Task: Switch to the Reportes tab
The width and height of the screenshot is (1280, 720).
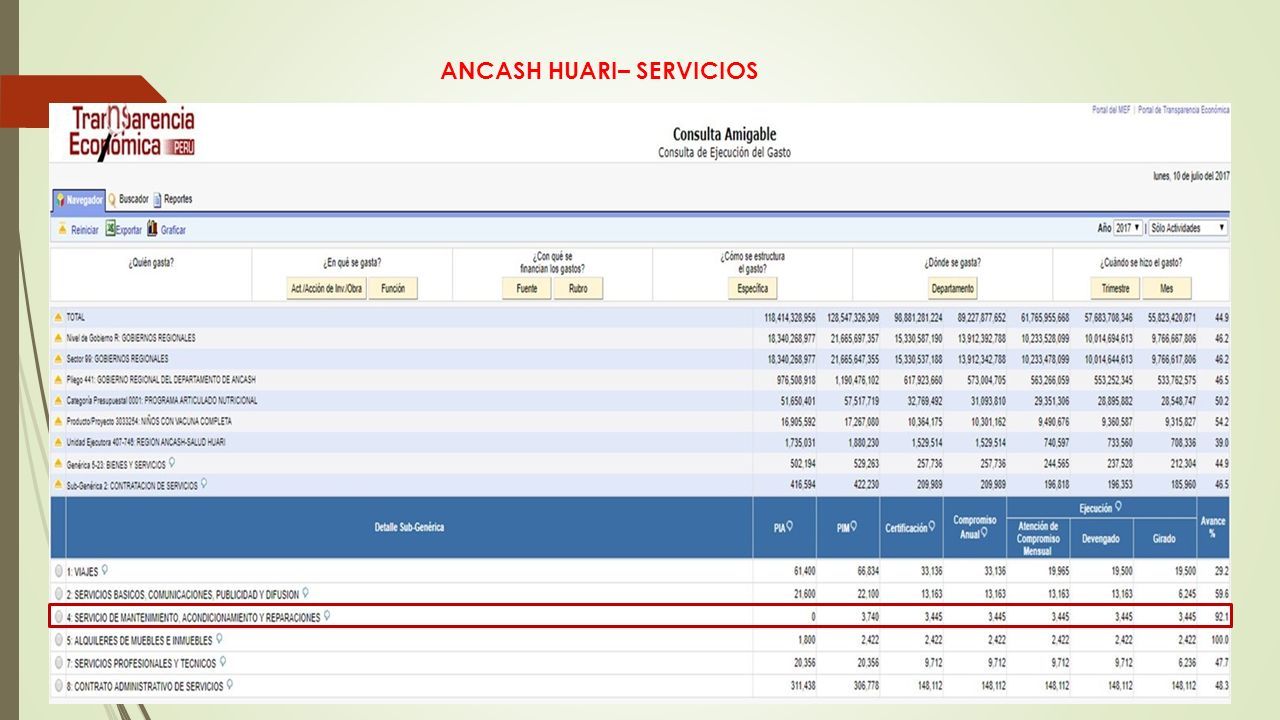Action: pyautogui.click(x=172, y=199)
